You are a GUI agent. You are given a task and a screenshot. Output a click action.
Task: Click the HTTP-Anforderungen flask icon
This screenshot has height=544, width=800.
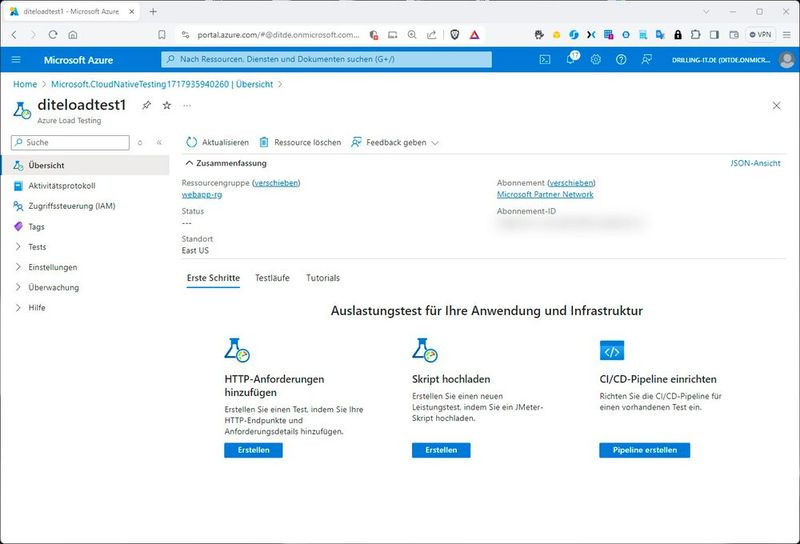(x=237, y=350)
